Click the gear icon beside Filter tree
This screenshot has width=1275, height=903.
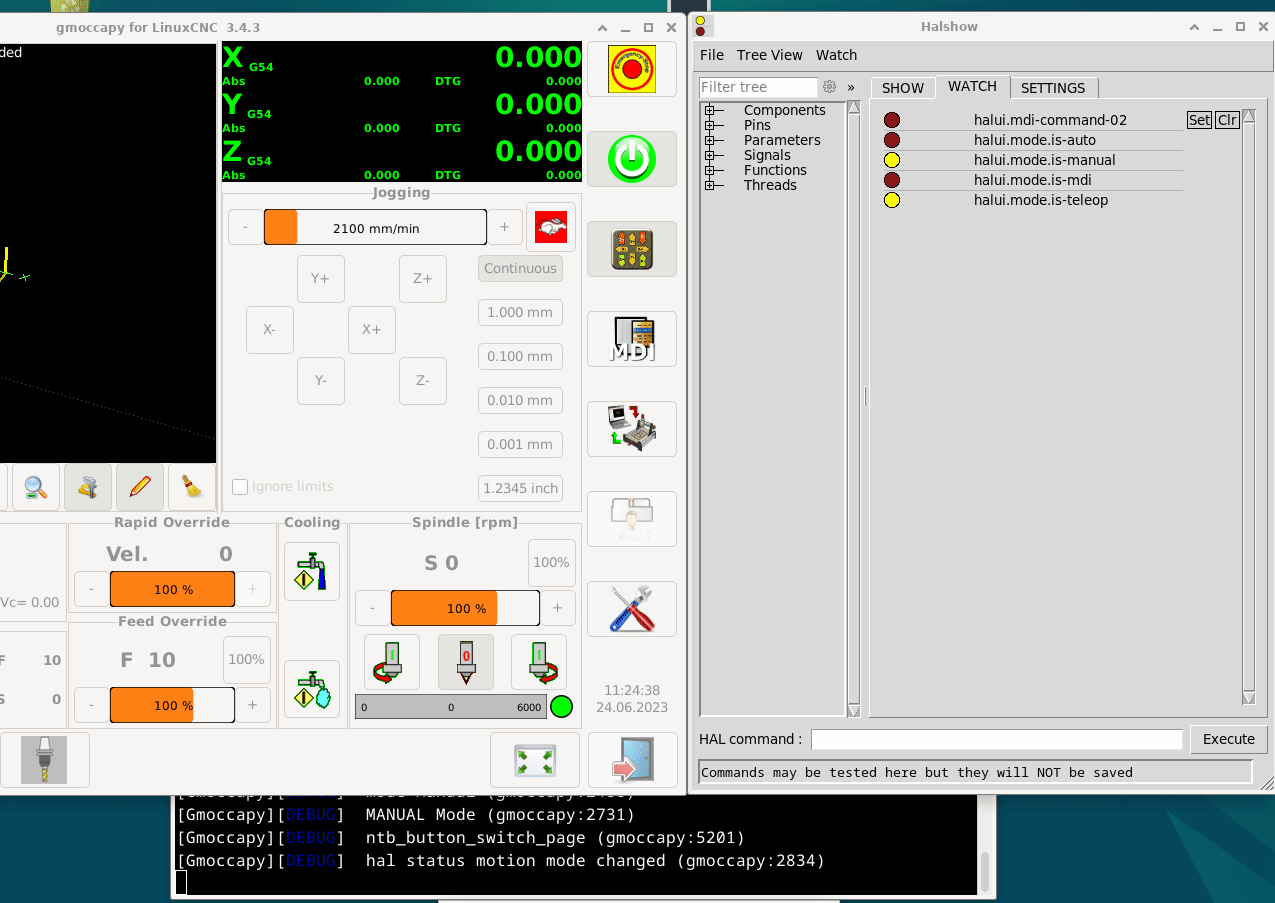(829, 87)
